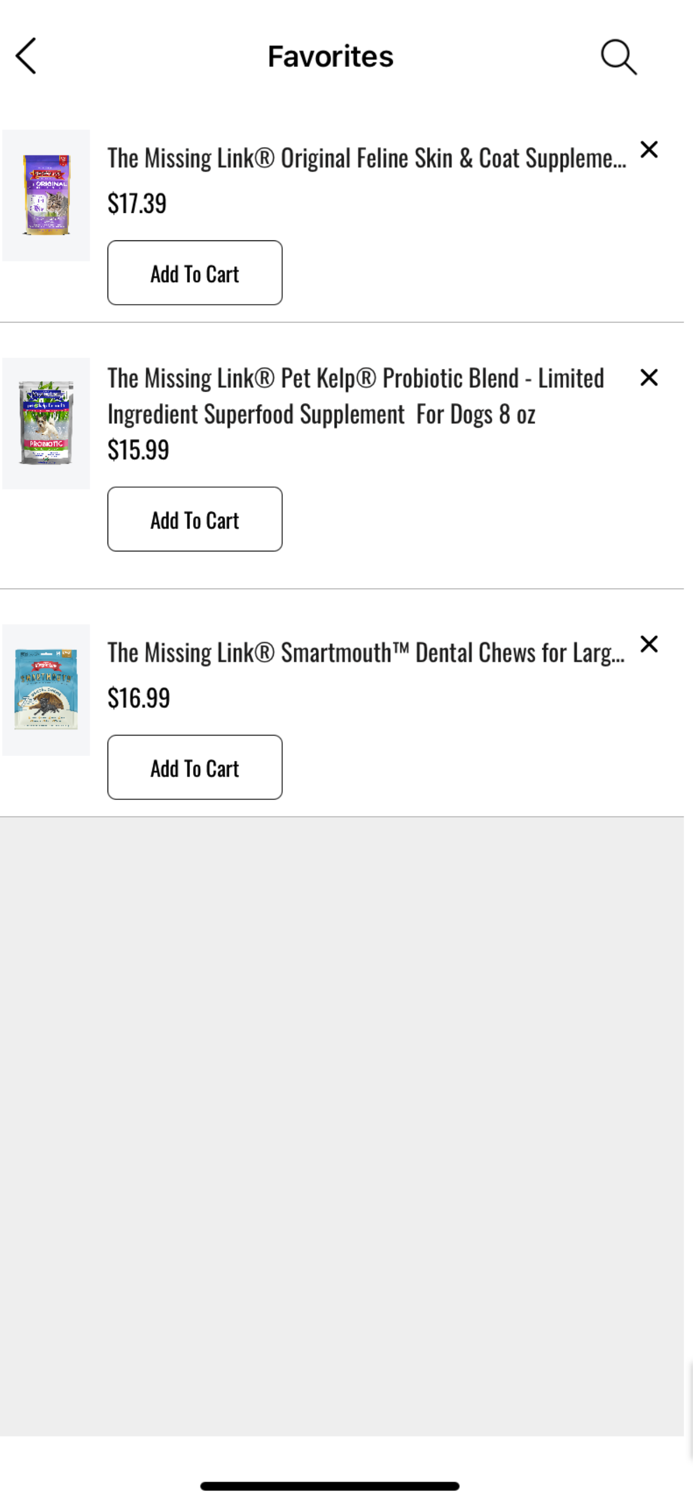This screenshot has height=1500, width=693.
Task: View the Pet Kelp Probiotic Blend thumbnail
Action: pyautogui.click(x=46, y=422)
